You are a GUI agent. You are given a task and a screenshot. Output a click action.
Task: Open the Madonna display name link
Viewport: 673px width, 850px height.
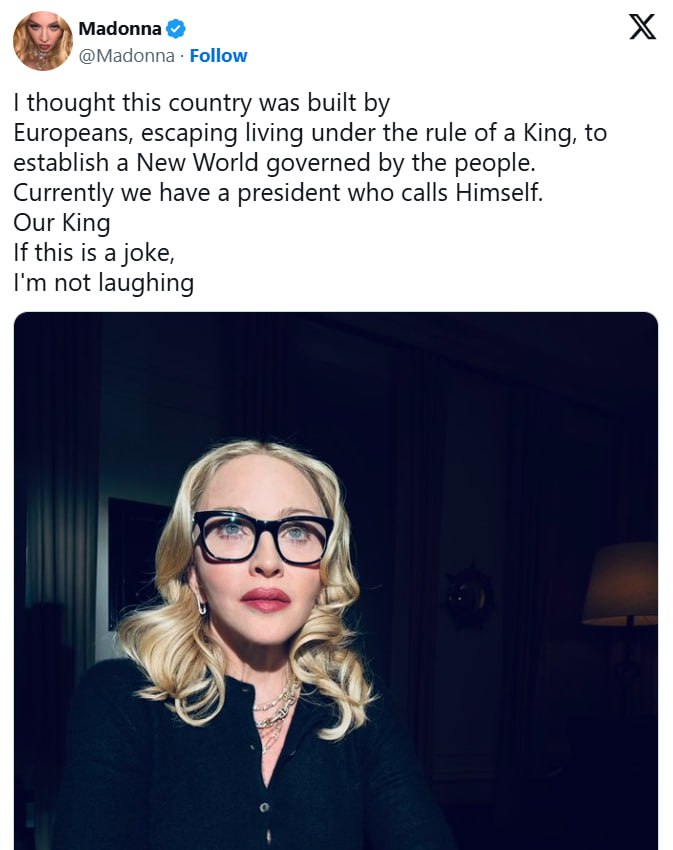click(x=120, y=29)
